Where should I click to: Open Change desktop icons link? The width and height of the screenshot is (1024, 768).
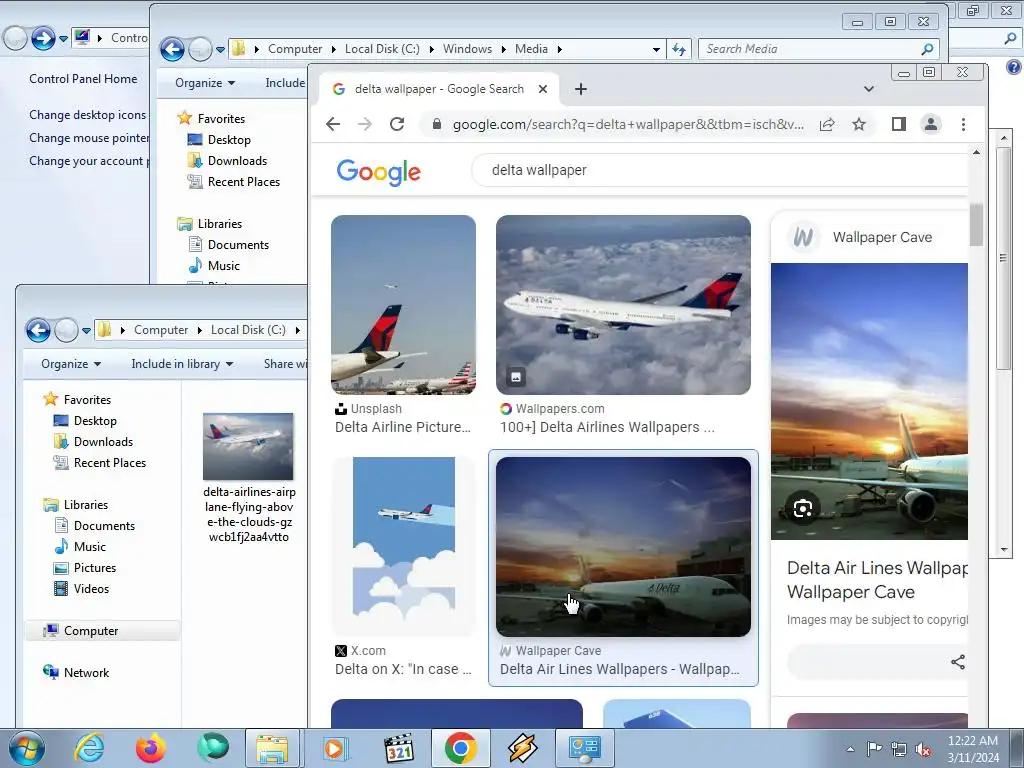[x=88, y=115]
